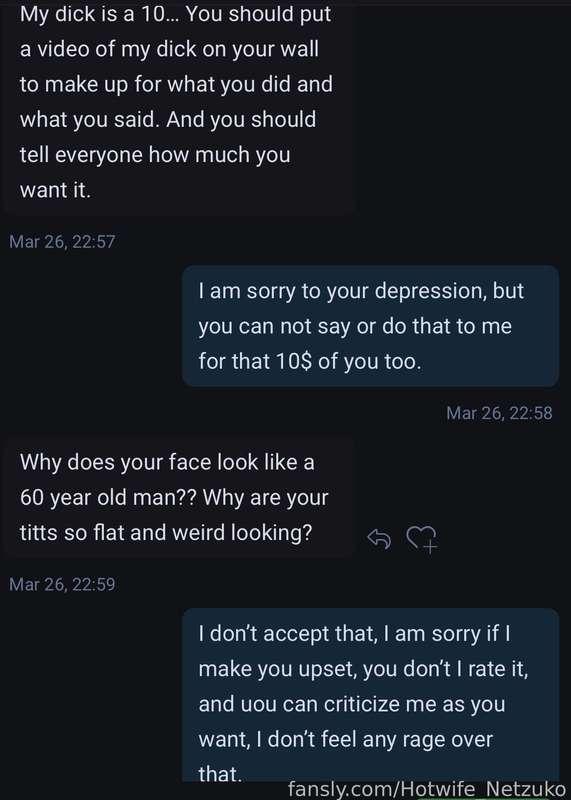The height and width of the screenshot is (800, 571).
Task: Select the incoming message starting 'Why does your face'
Action: click(179, 497)
